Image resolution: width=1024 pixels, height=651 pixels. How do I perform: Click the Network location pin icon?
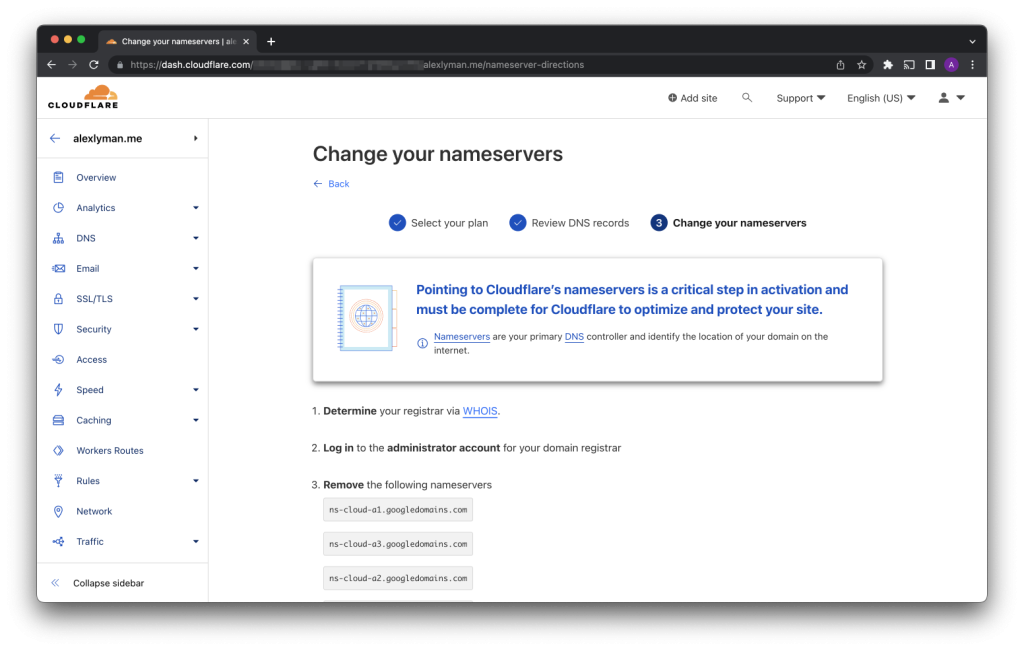[x=57, y=512]
